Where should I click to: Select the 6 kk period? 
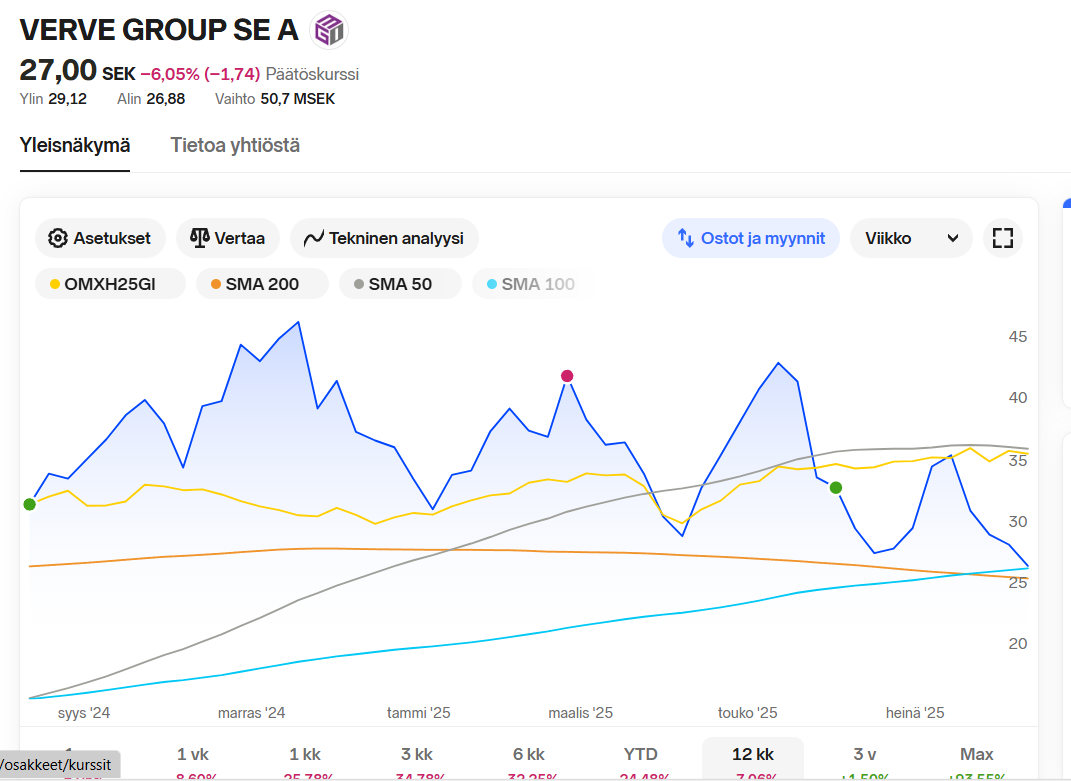coord(528,754)
